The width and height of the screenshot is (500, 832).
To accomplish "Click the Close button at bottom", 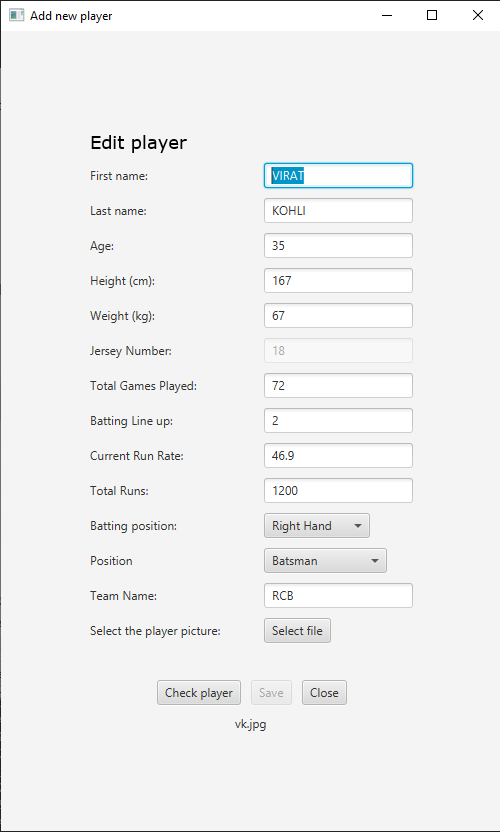I will (x=324, y=692).
